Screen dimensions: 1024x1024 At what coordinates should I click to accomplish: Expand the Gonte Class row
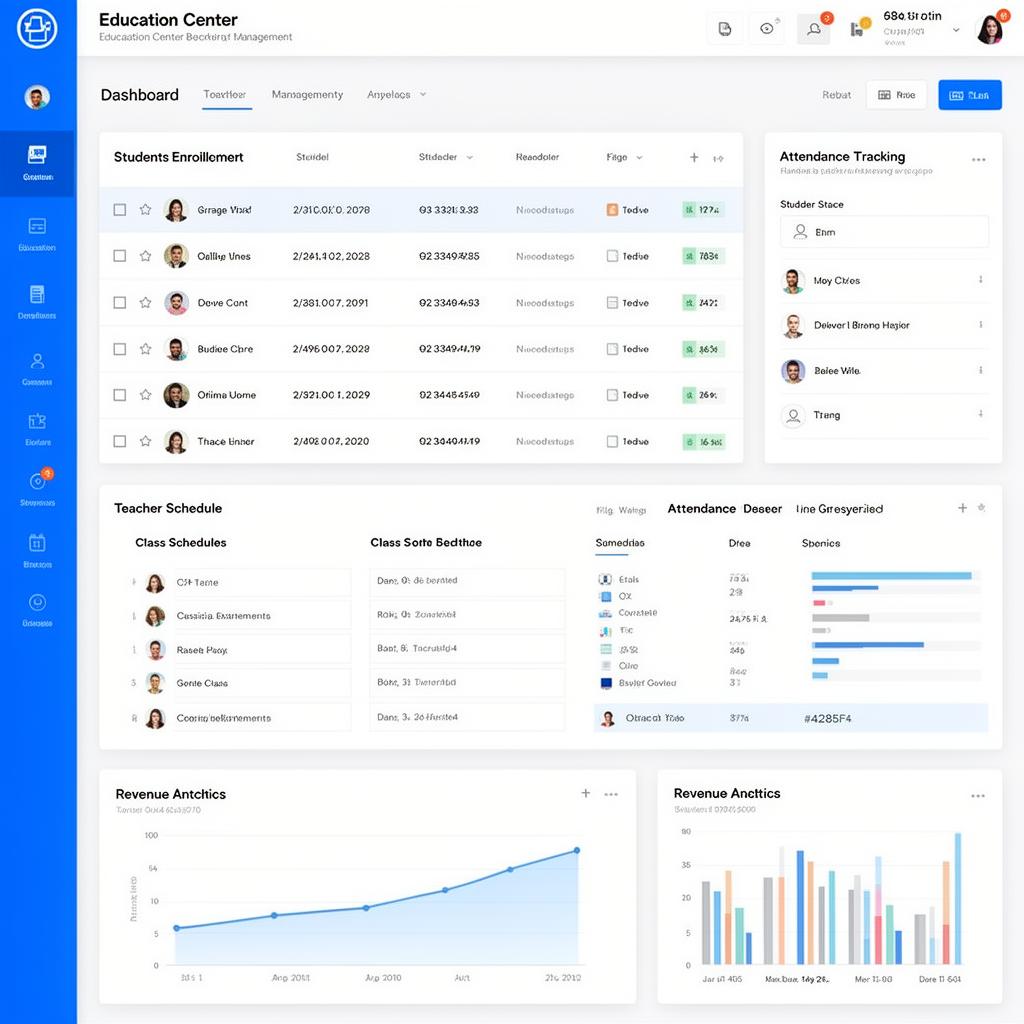134,682
